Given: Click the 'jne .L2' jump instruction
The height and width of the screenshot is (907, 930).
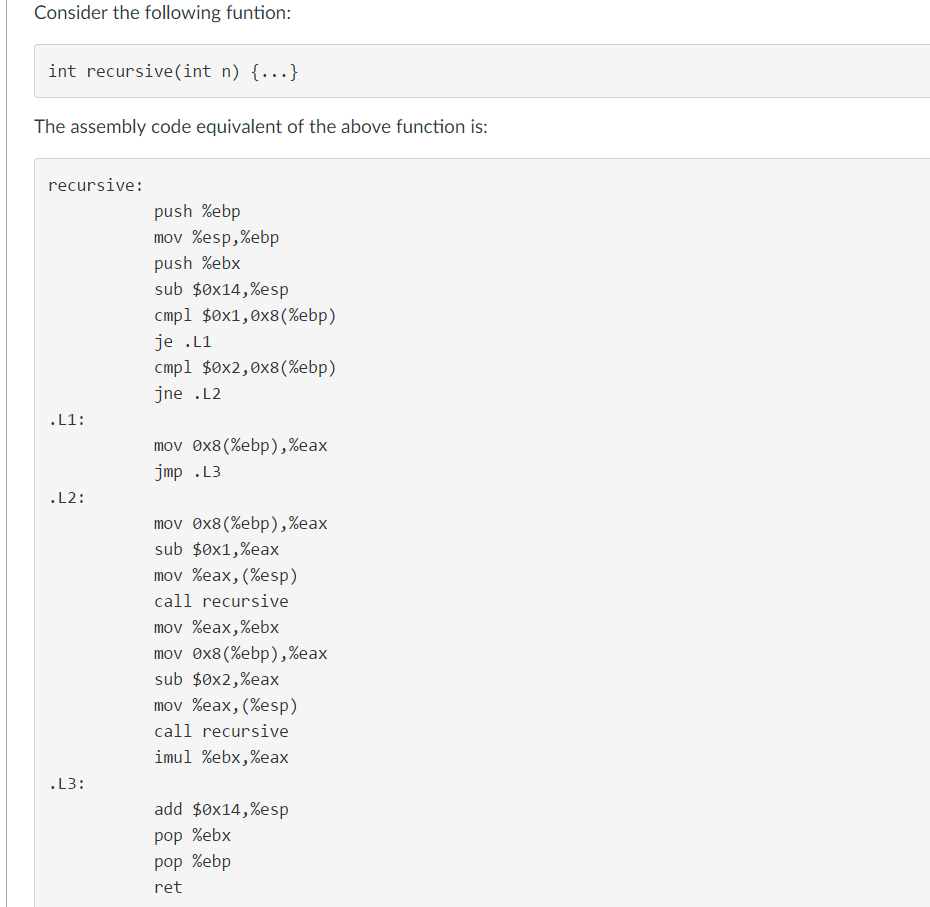Looking at the screenshot, I should 187,394.
